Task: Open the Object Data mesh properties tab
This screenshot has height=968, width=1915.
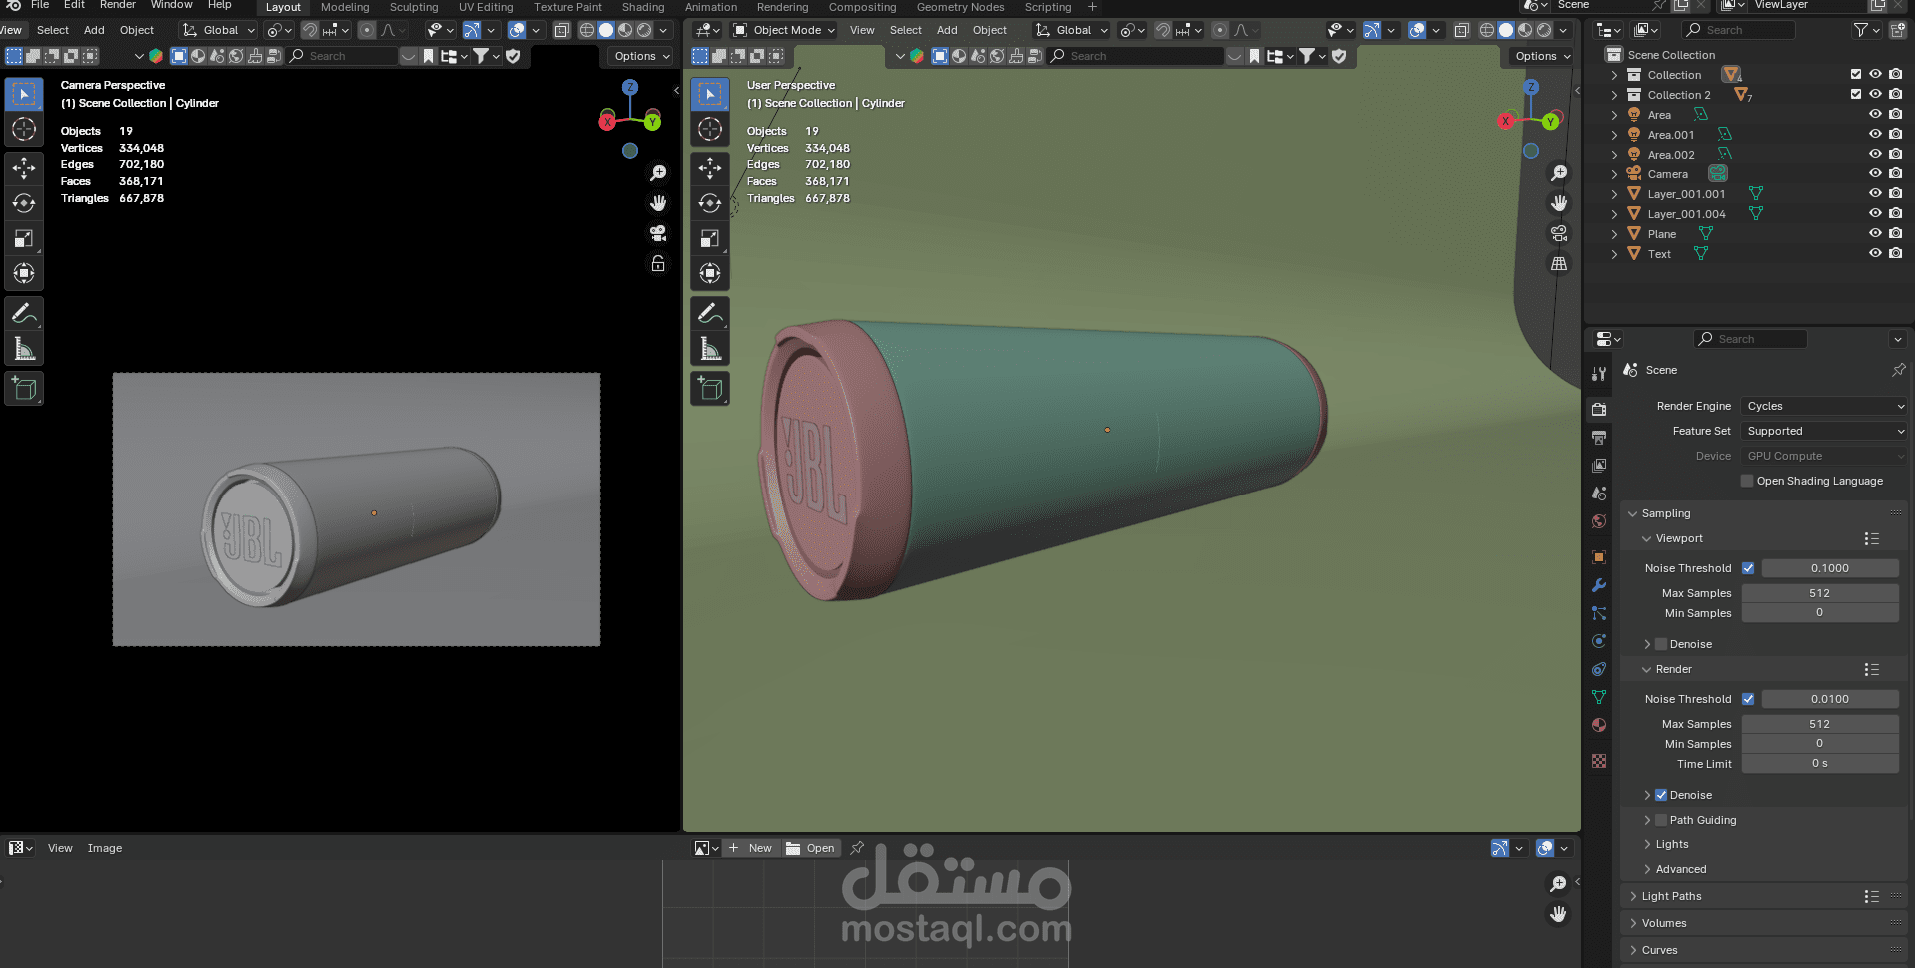Action: click(1599, 697)
